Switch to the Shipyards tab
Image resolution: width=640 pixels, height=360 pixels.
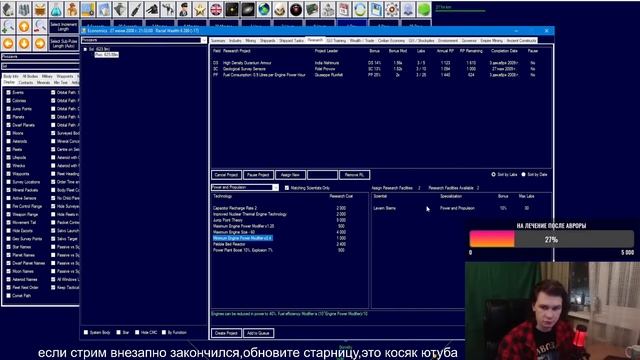coord(268,40)
